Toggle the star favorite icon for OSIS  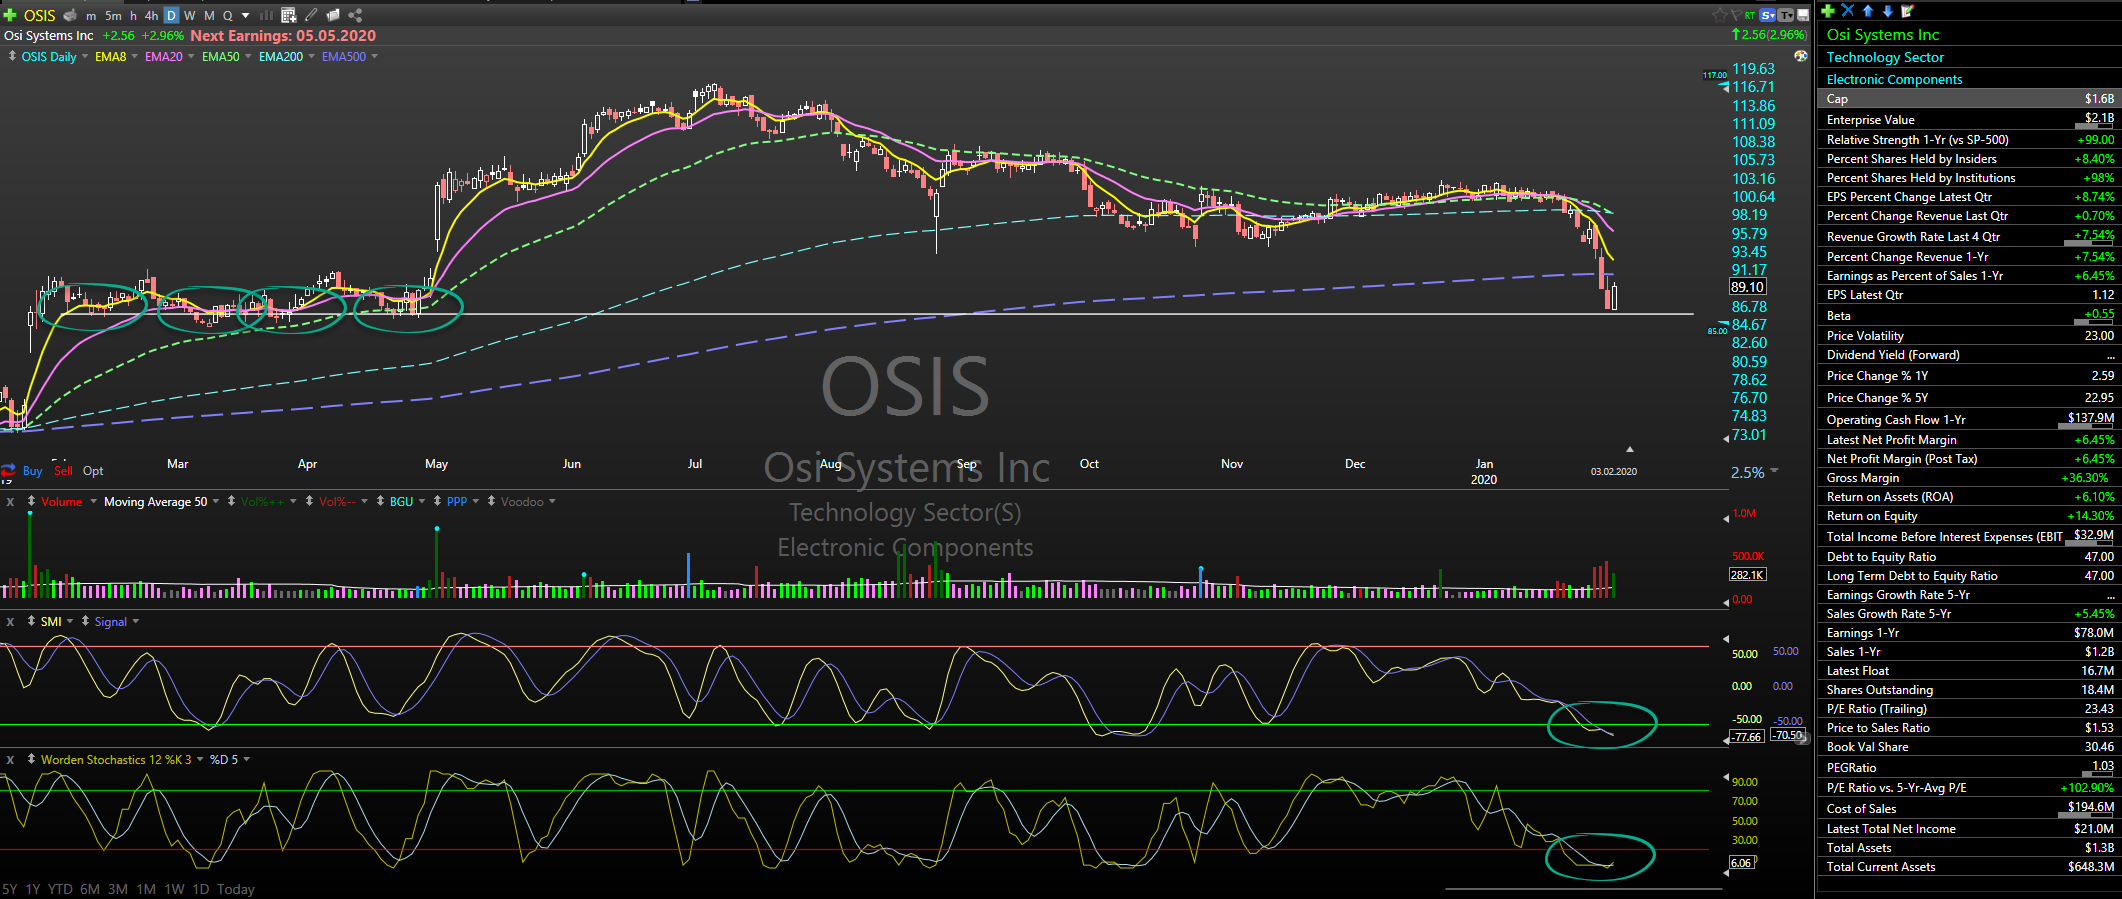[x=1719, y=15]
